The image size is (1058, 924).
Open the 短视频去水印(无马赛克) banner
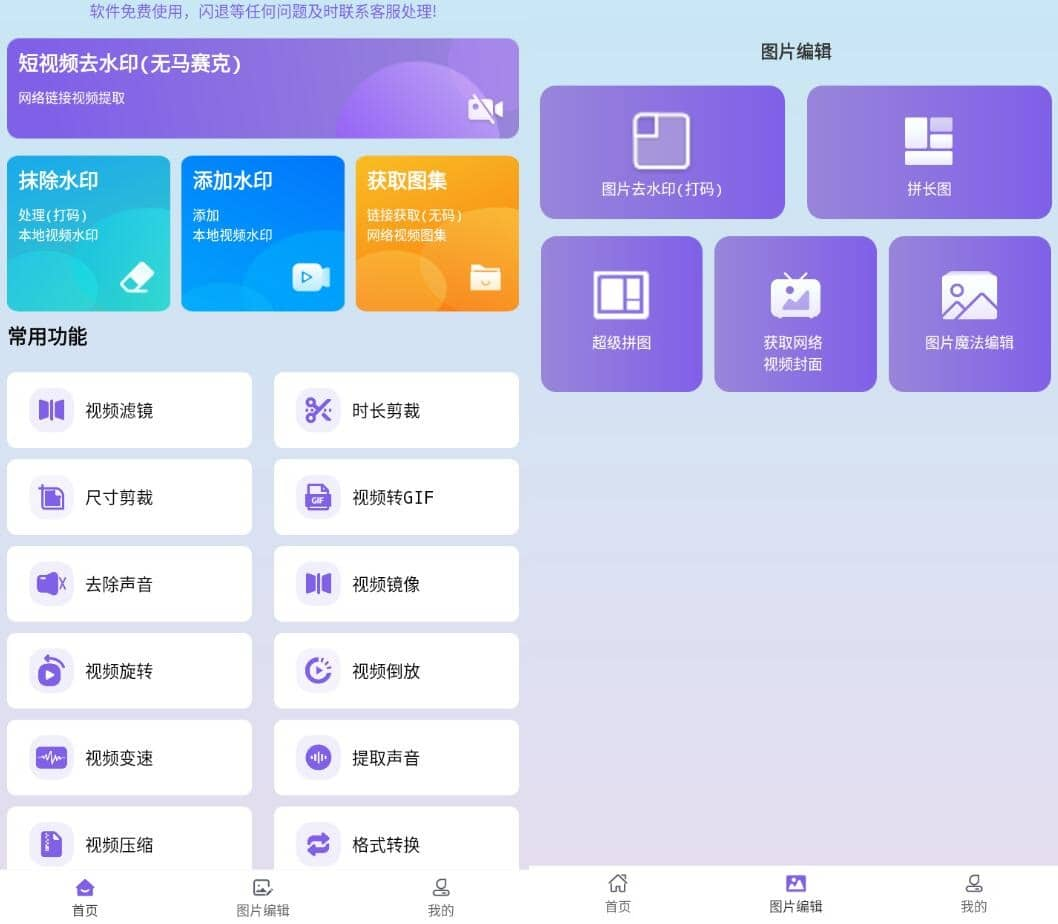262,88
